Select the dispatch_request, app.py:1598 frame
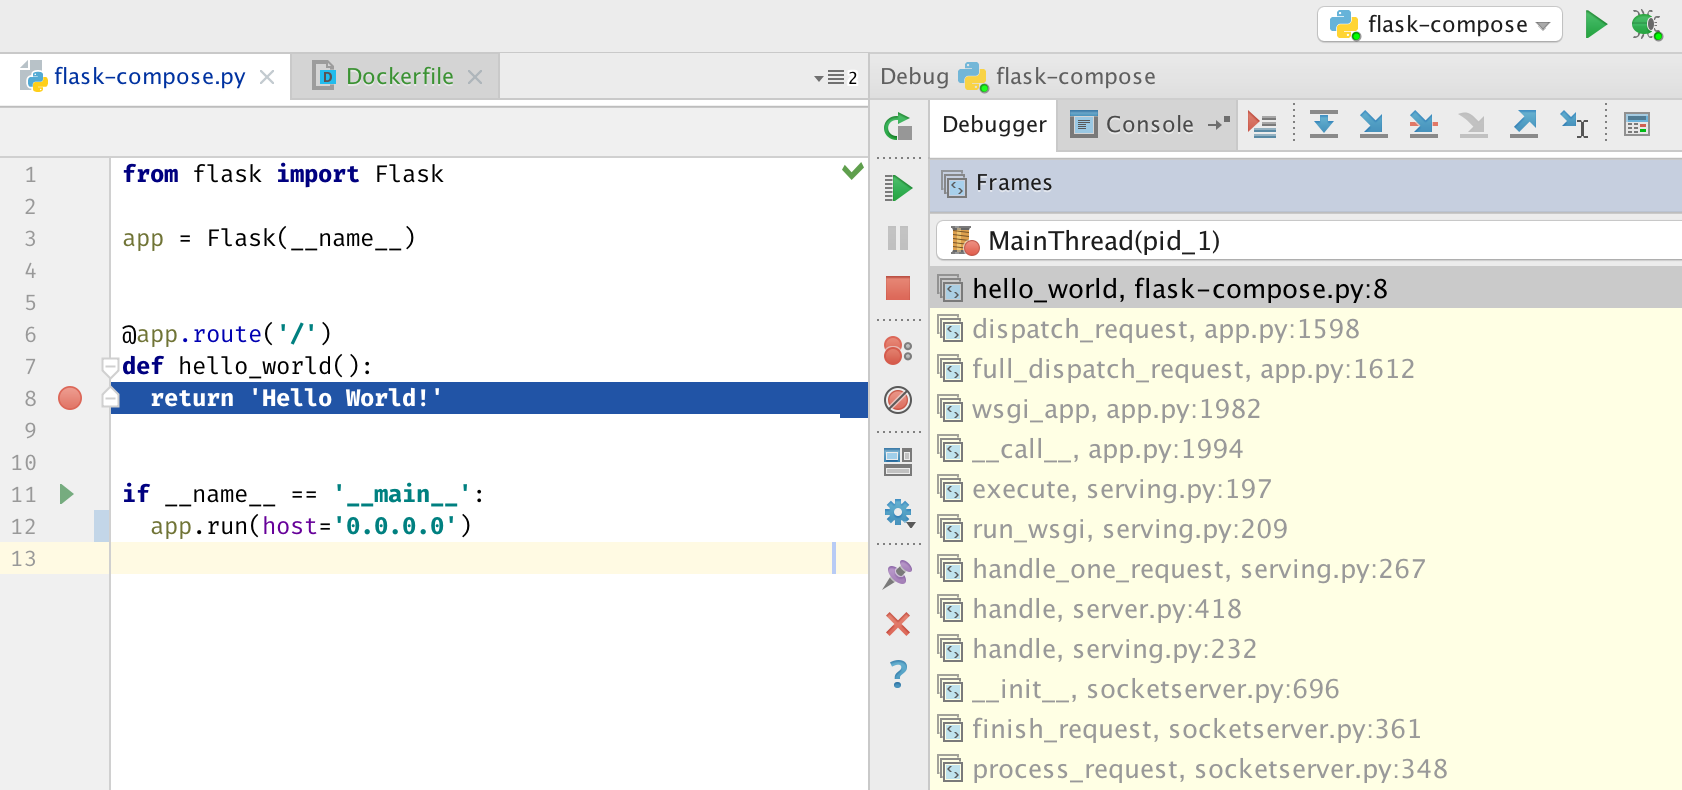Screen dimensions: 1682x790 [x=1308, y=329]
